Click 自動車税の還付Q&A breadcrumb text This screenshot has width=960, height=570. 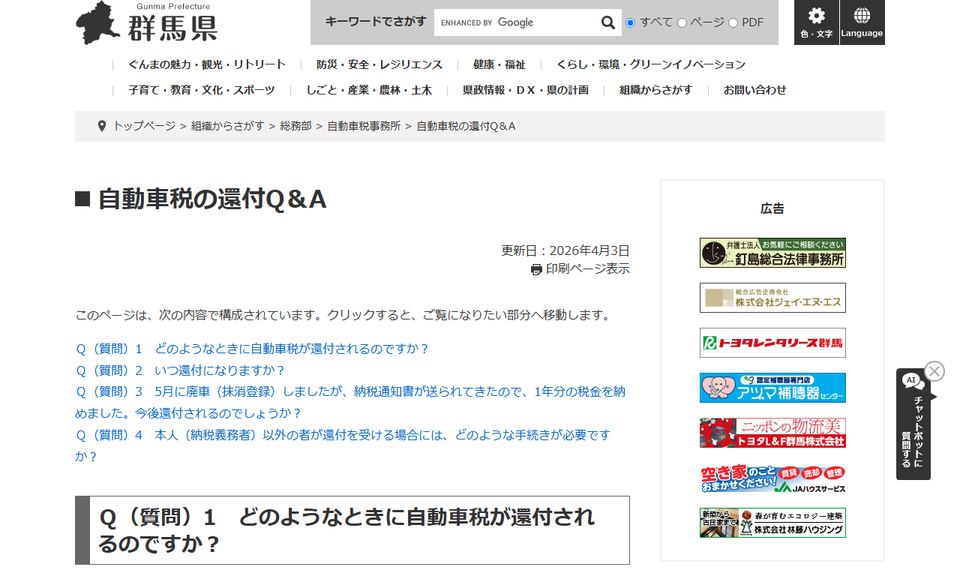pyautogui.click(x=466, y=126)
